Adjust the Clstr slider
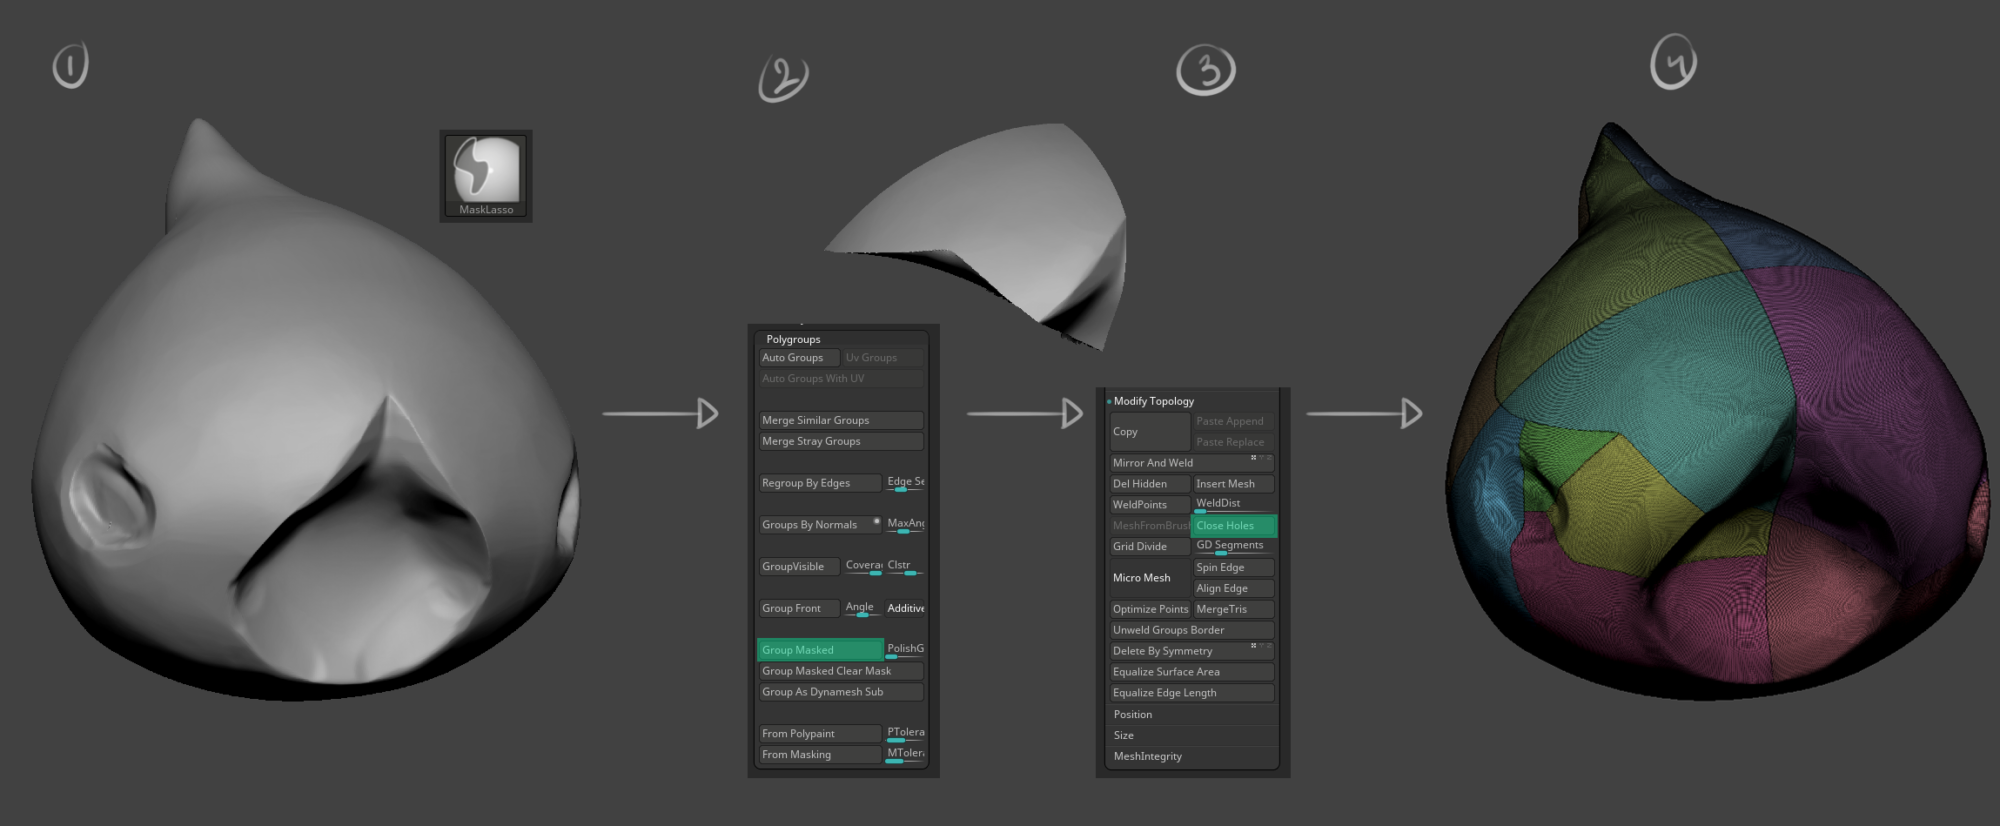 click(x=905, y=567)
